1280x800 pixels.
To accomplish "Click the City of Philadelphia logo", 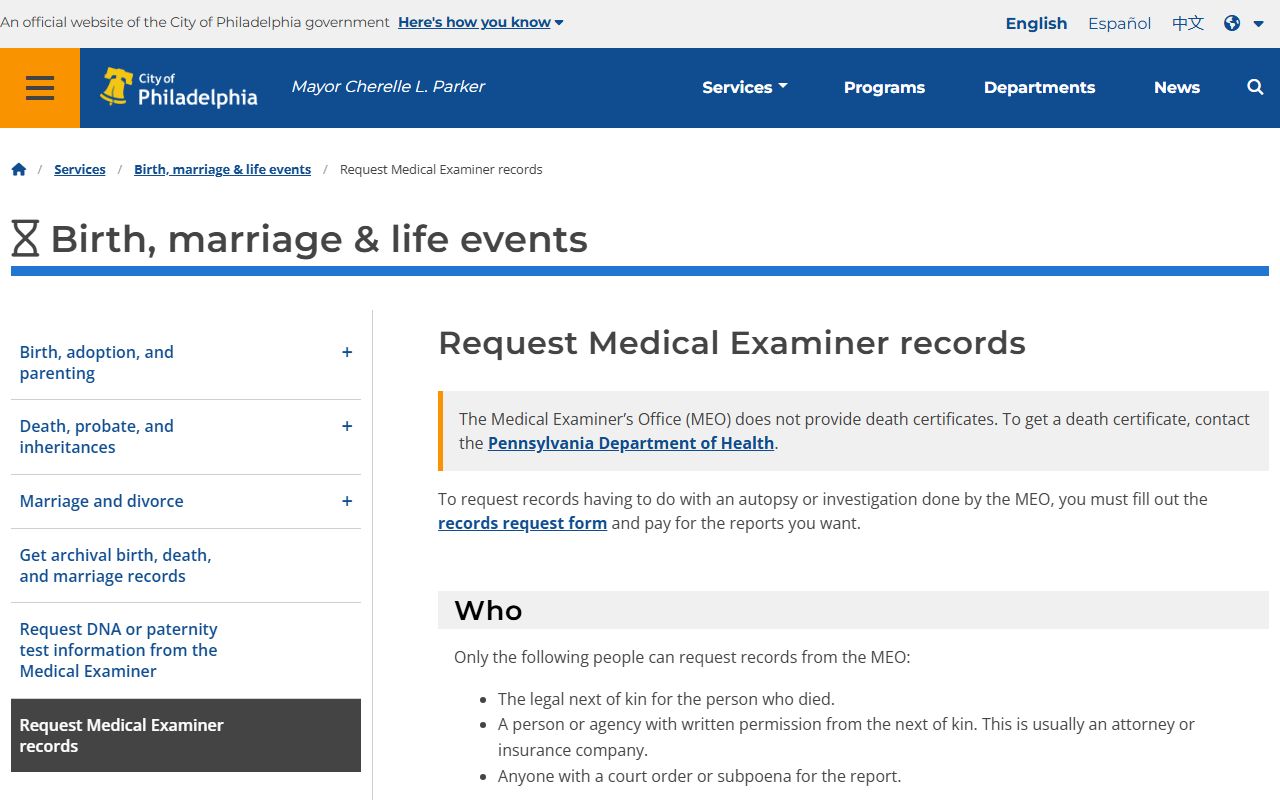I will point(179,88).
